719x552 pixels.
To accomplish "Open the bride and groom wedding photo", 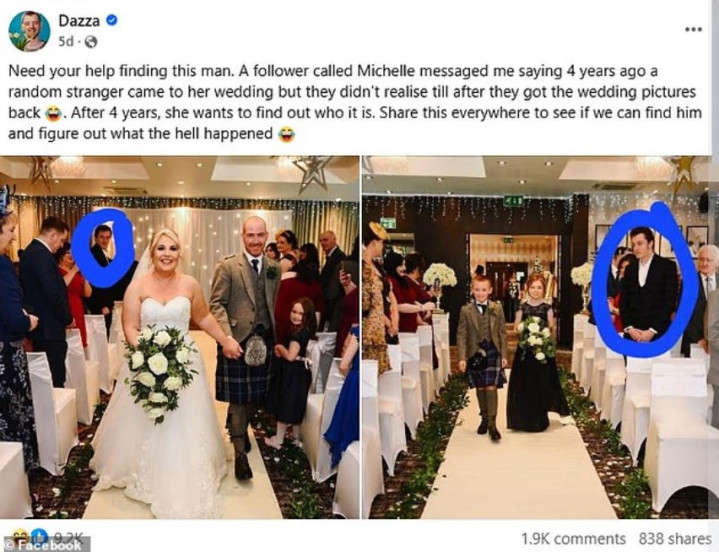I will coord(179,337).
